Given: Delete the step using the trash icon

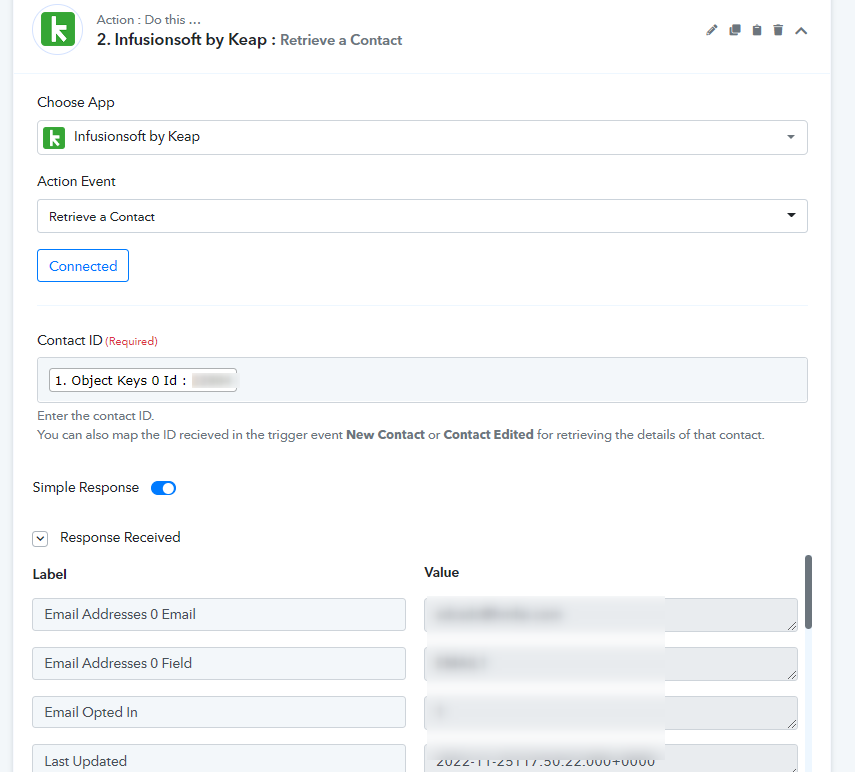Looking at the screenshot, I should (778, 30).
